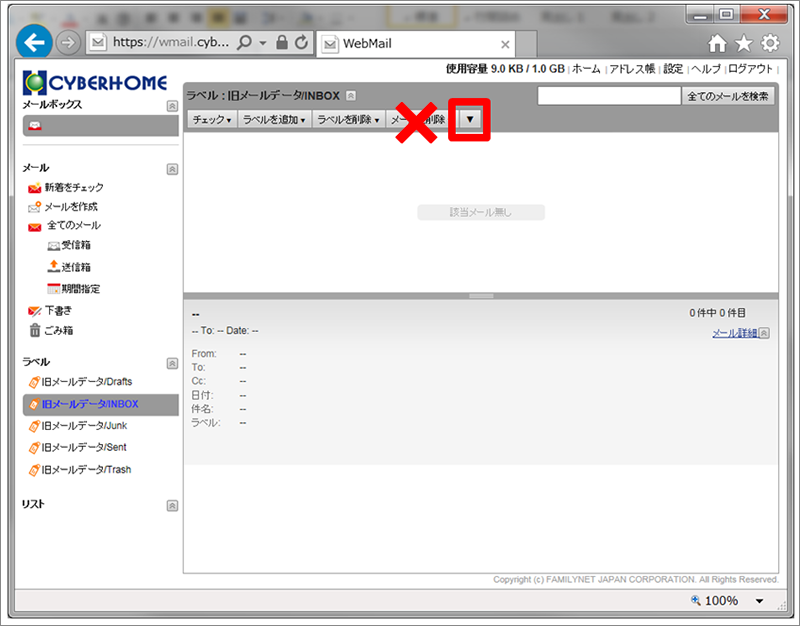Screen dimensions: 800x626
Task: Open the ラベルを追加 dropdown
Action: pos(273,120)
